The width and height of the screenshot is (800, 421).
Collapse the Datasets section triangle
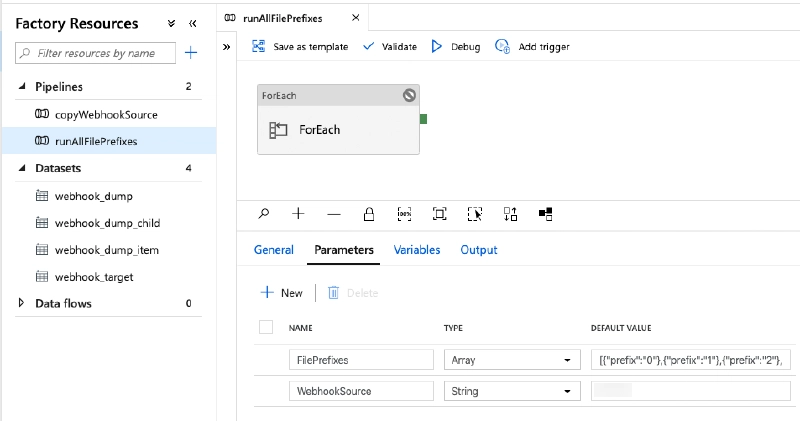point(21,167)
